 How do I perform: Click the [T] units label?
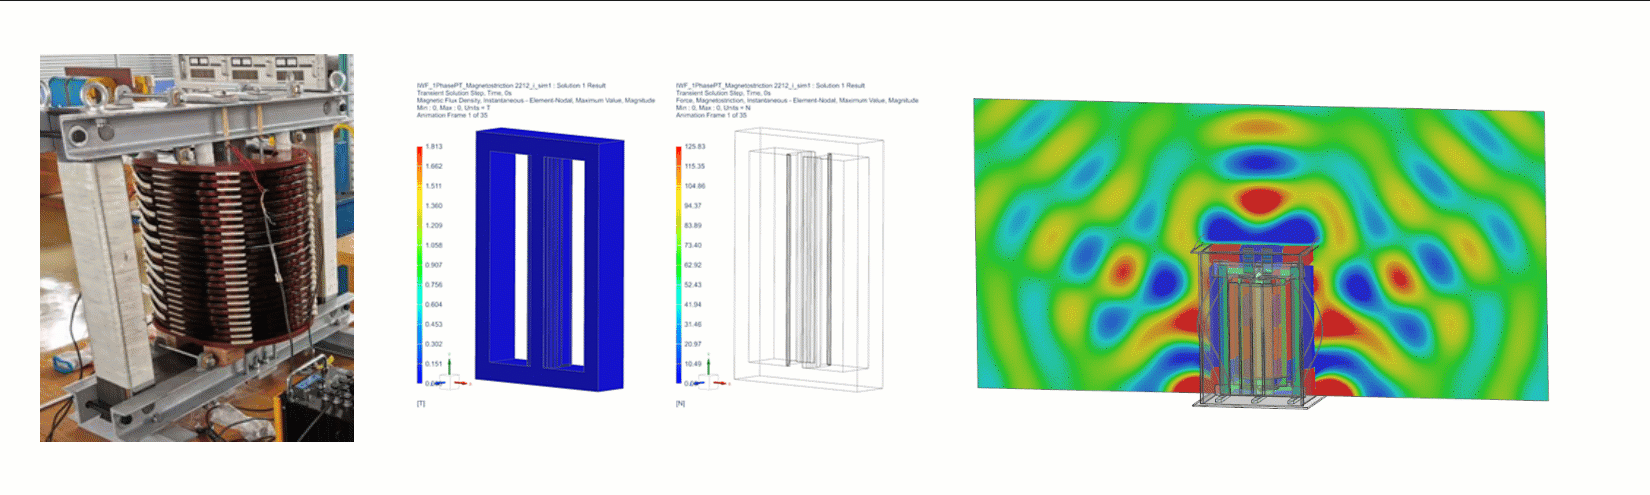coord(421,403)
